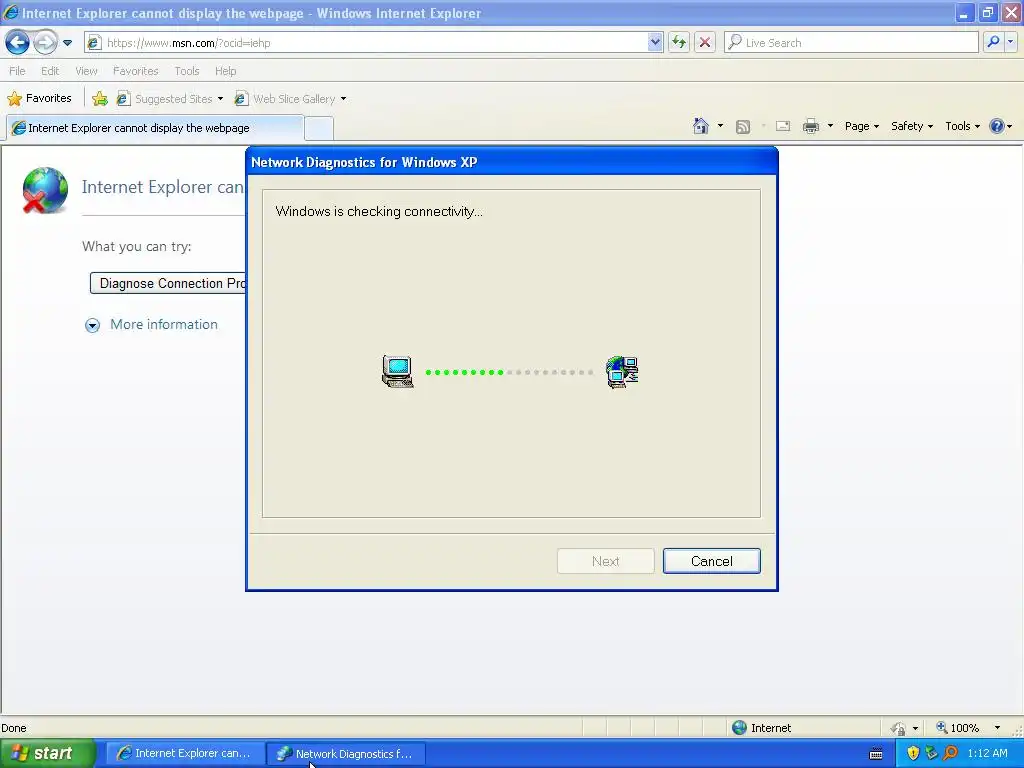Click the system clock showing 1:12 AM
Image resolution: width=1024 pixels, height=768 pixels.
click(x=987, y=754)
